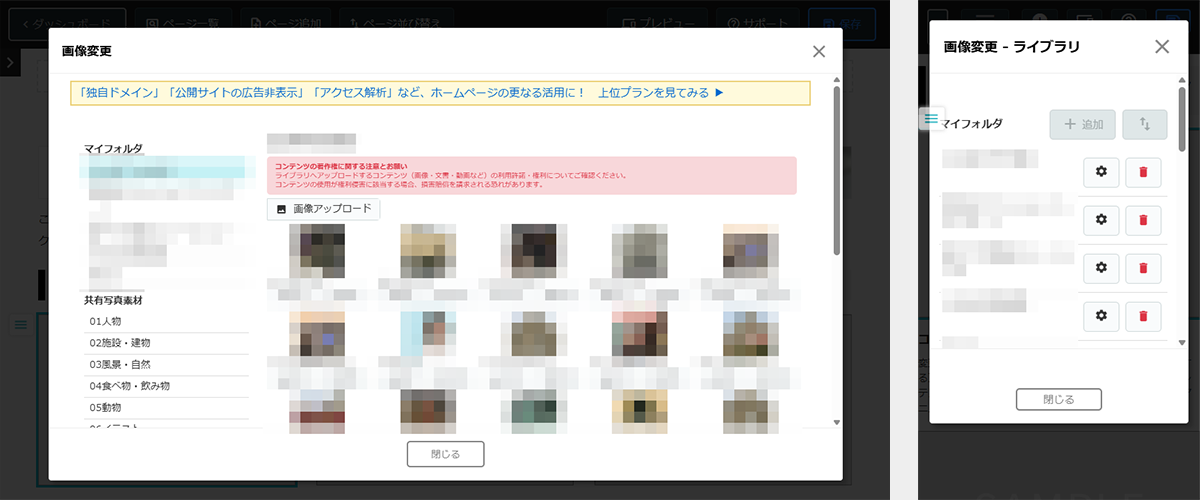Close the 画像変更 dialog with the X
The image size is (1200, 500).
pyautogui.click(x=819, y=52)
